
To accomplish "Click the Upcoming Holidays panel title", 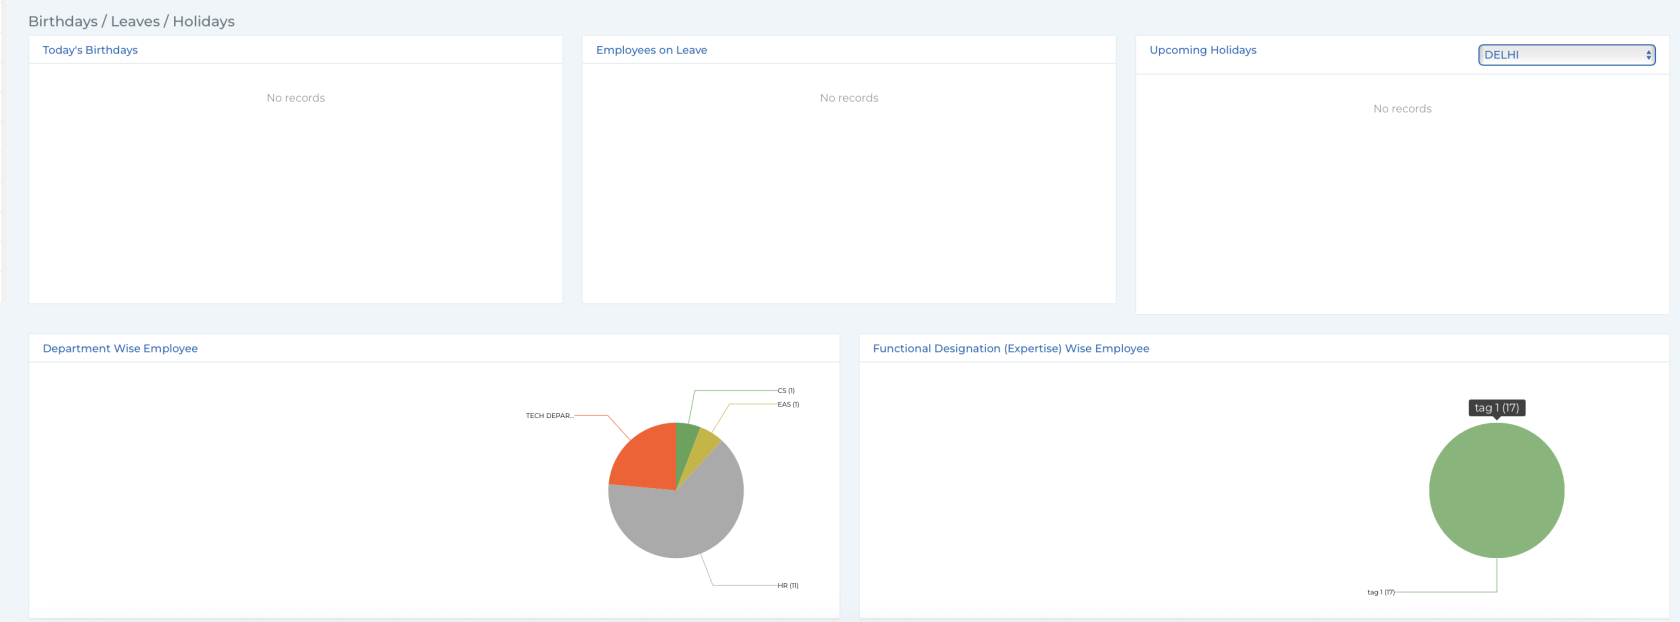I will 1203,50.
